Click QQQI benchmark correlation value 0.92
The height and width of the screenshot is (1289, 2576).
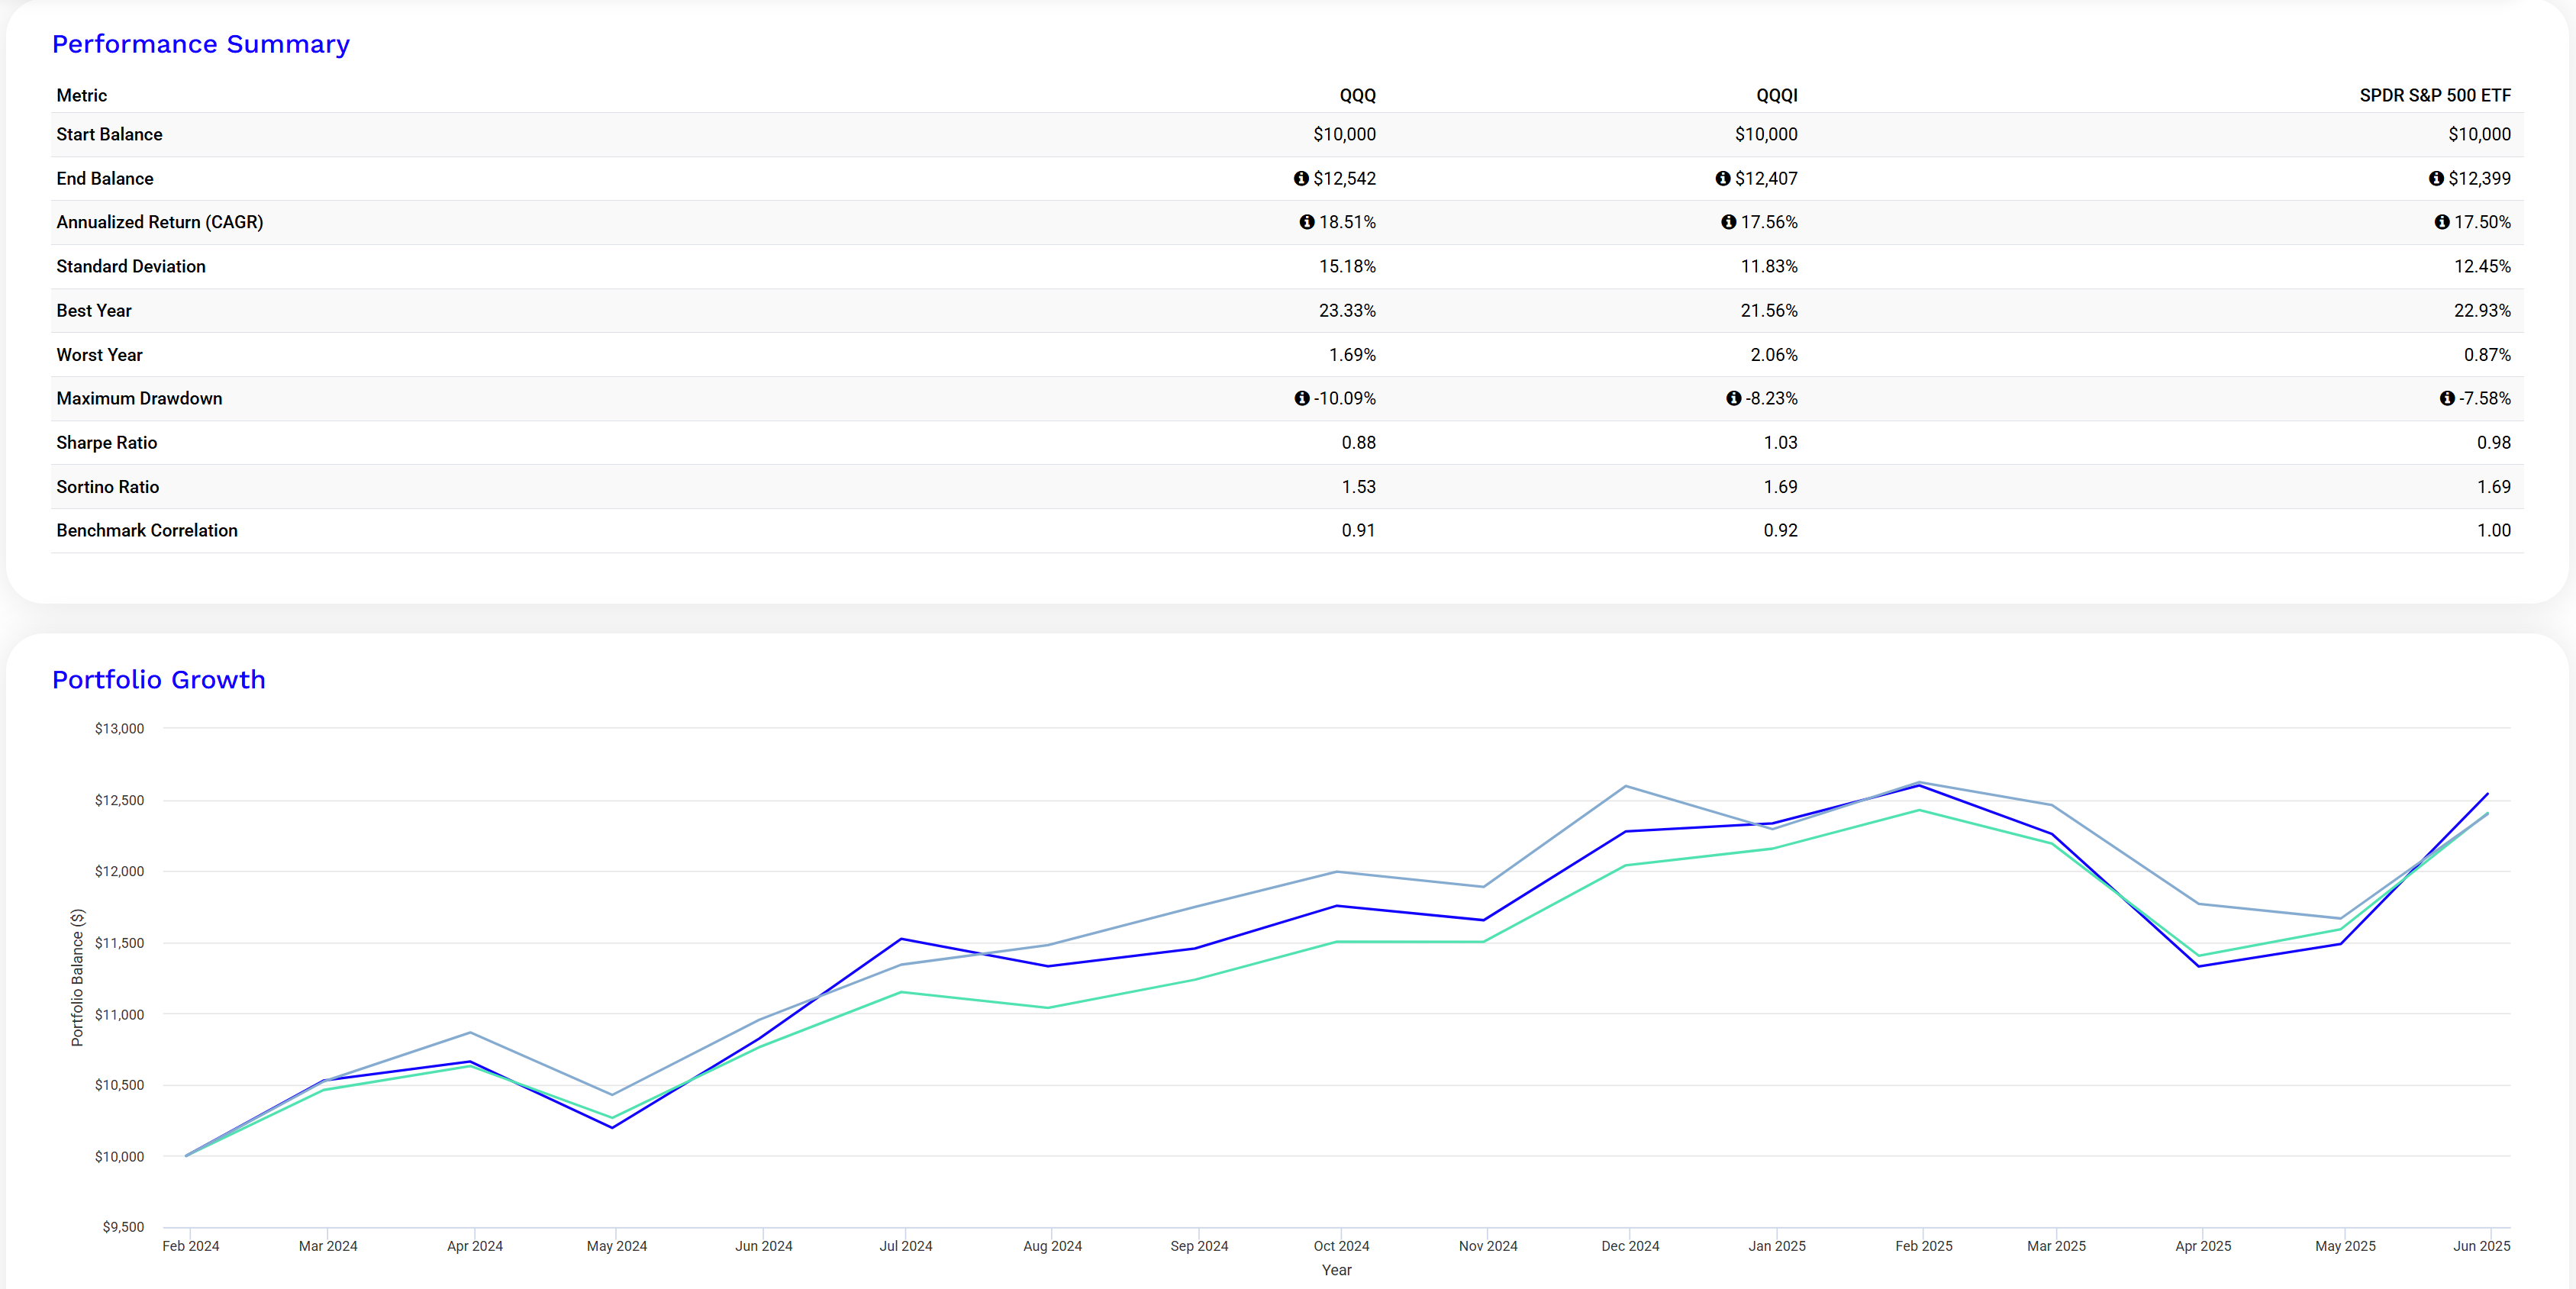1780,530
